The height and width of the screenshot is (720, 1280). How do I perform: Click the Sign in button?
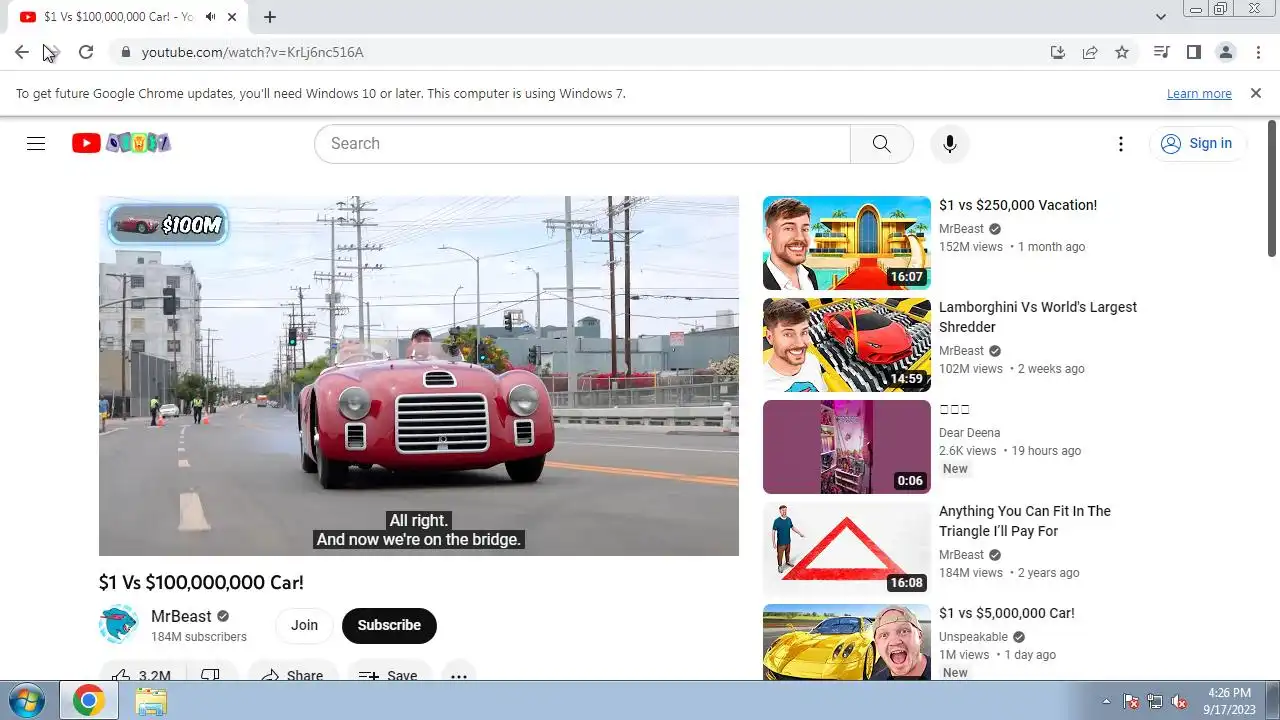point(1197,144)
